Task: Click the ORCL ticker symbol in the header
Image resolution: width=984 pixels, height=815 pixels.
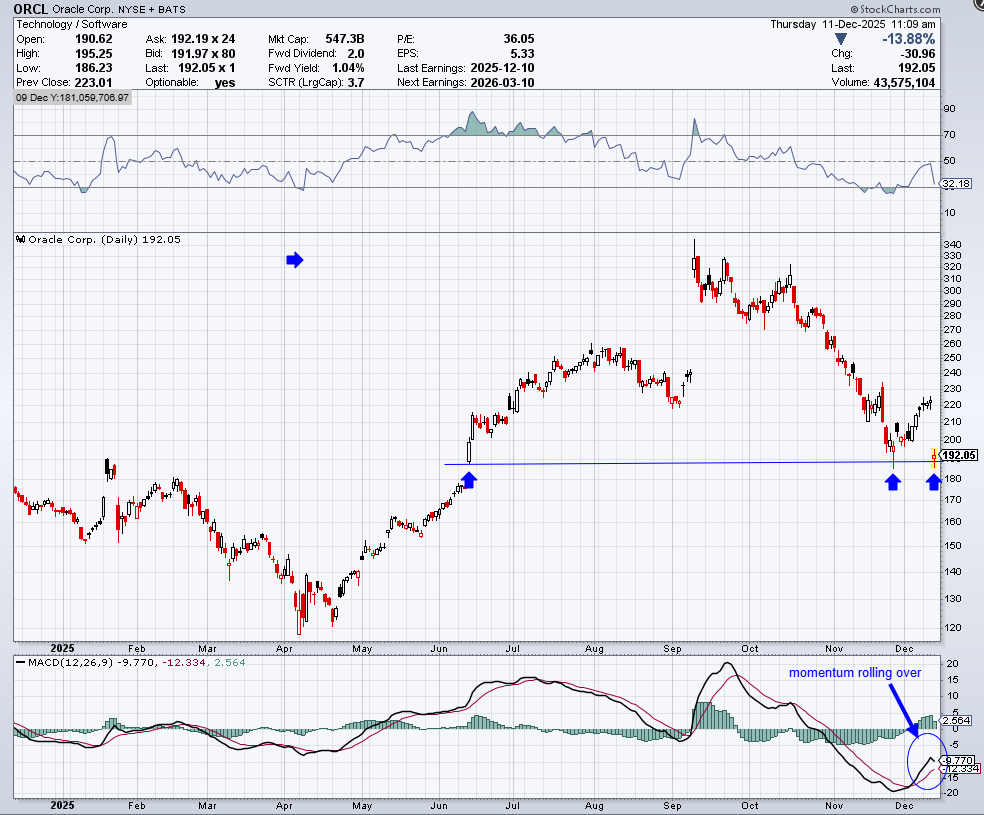Action: 31,9
